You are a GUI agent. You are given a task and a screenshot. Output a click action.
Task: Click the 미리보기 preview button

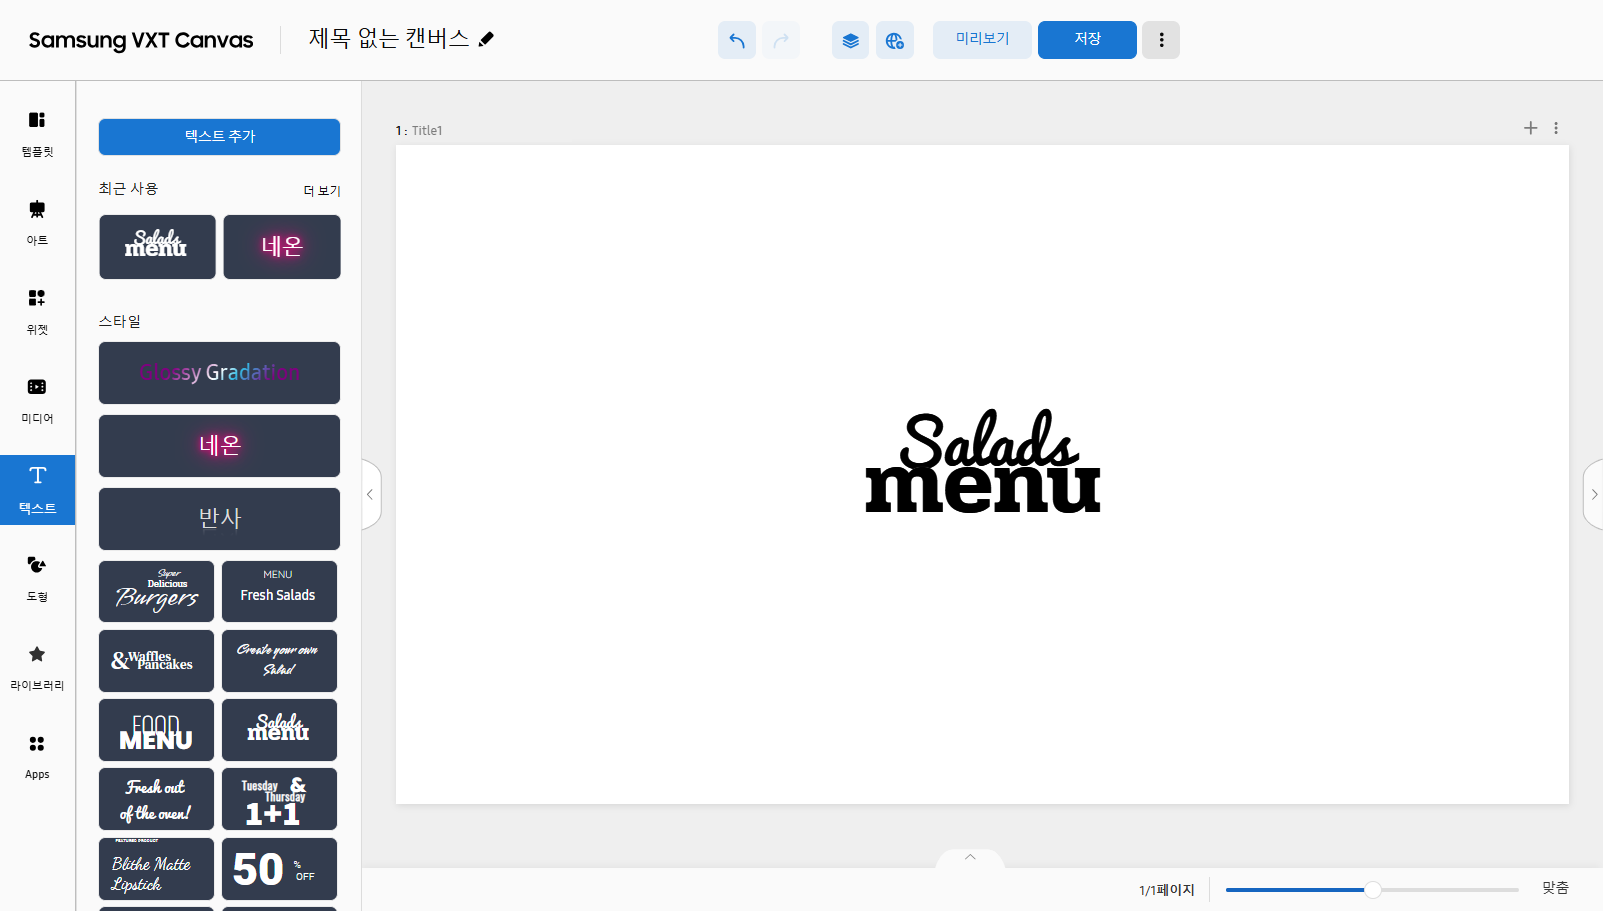[x=982, y=40]
